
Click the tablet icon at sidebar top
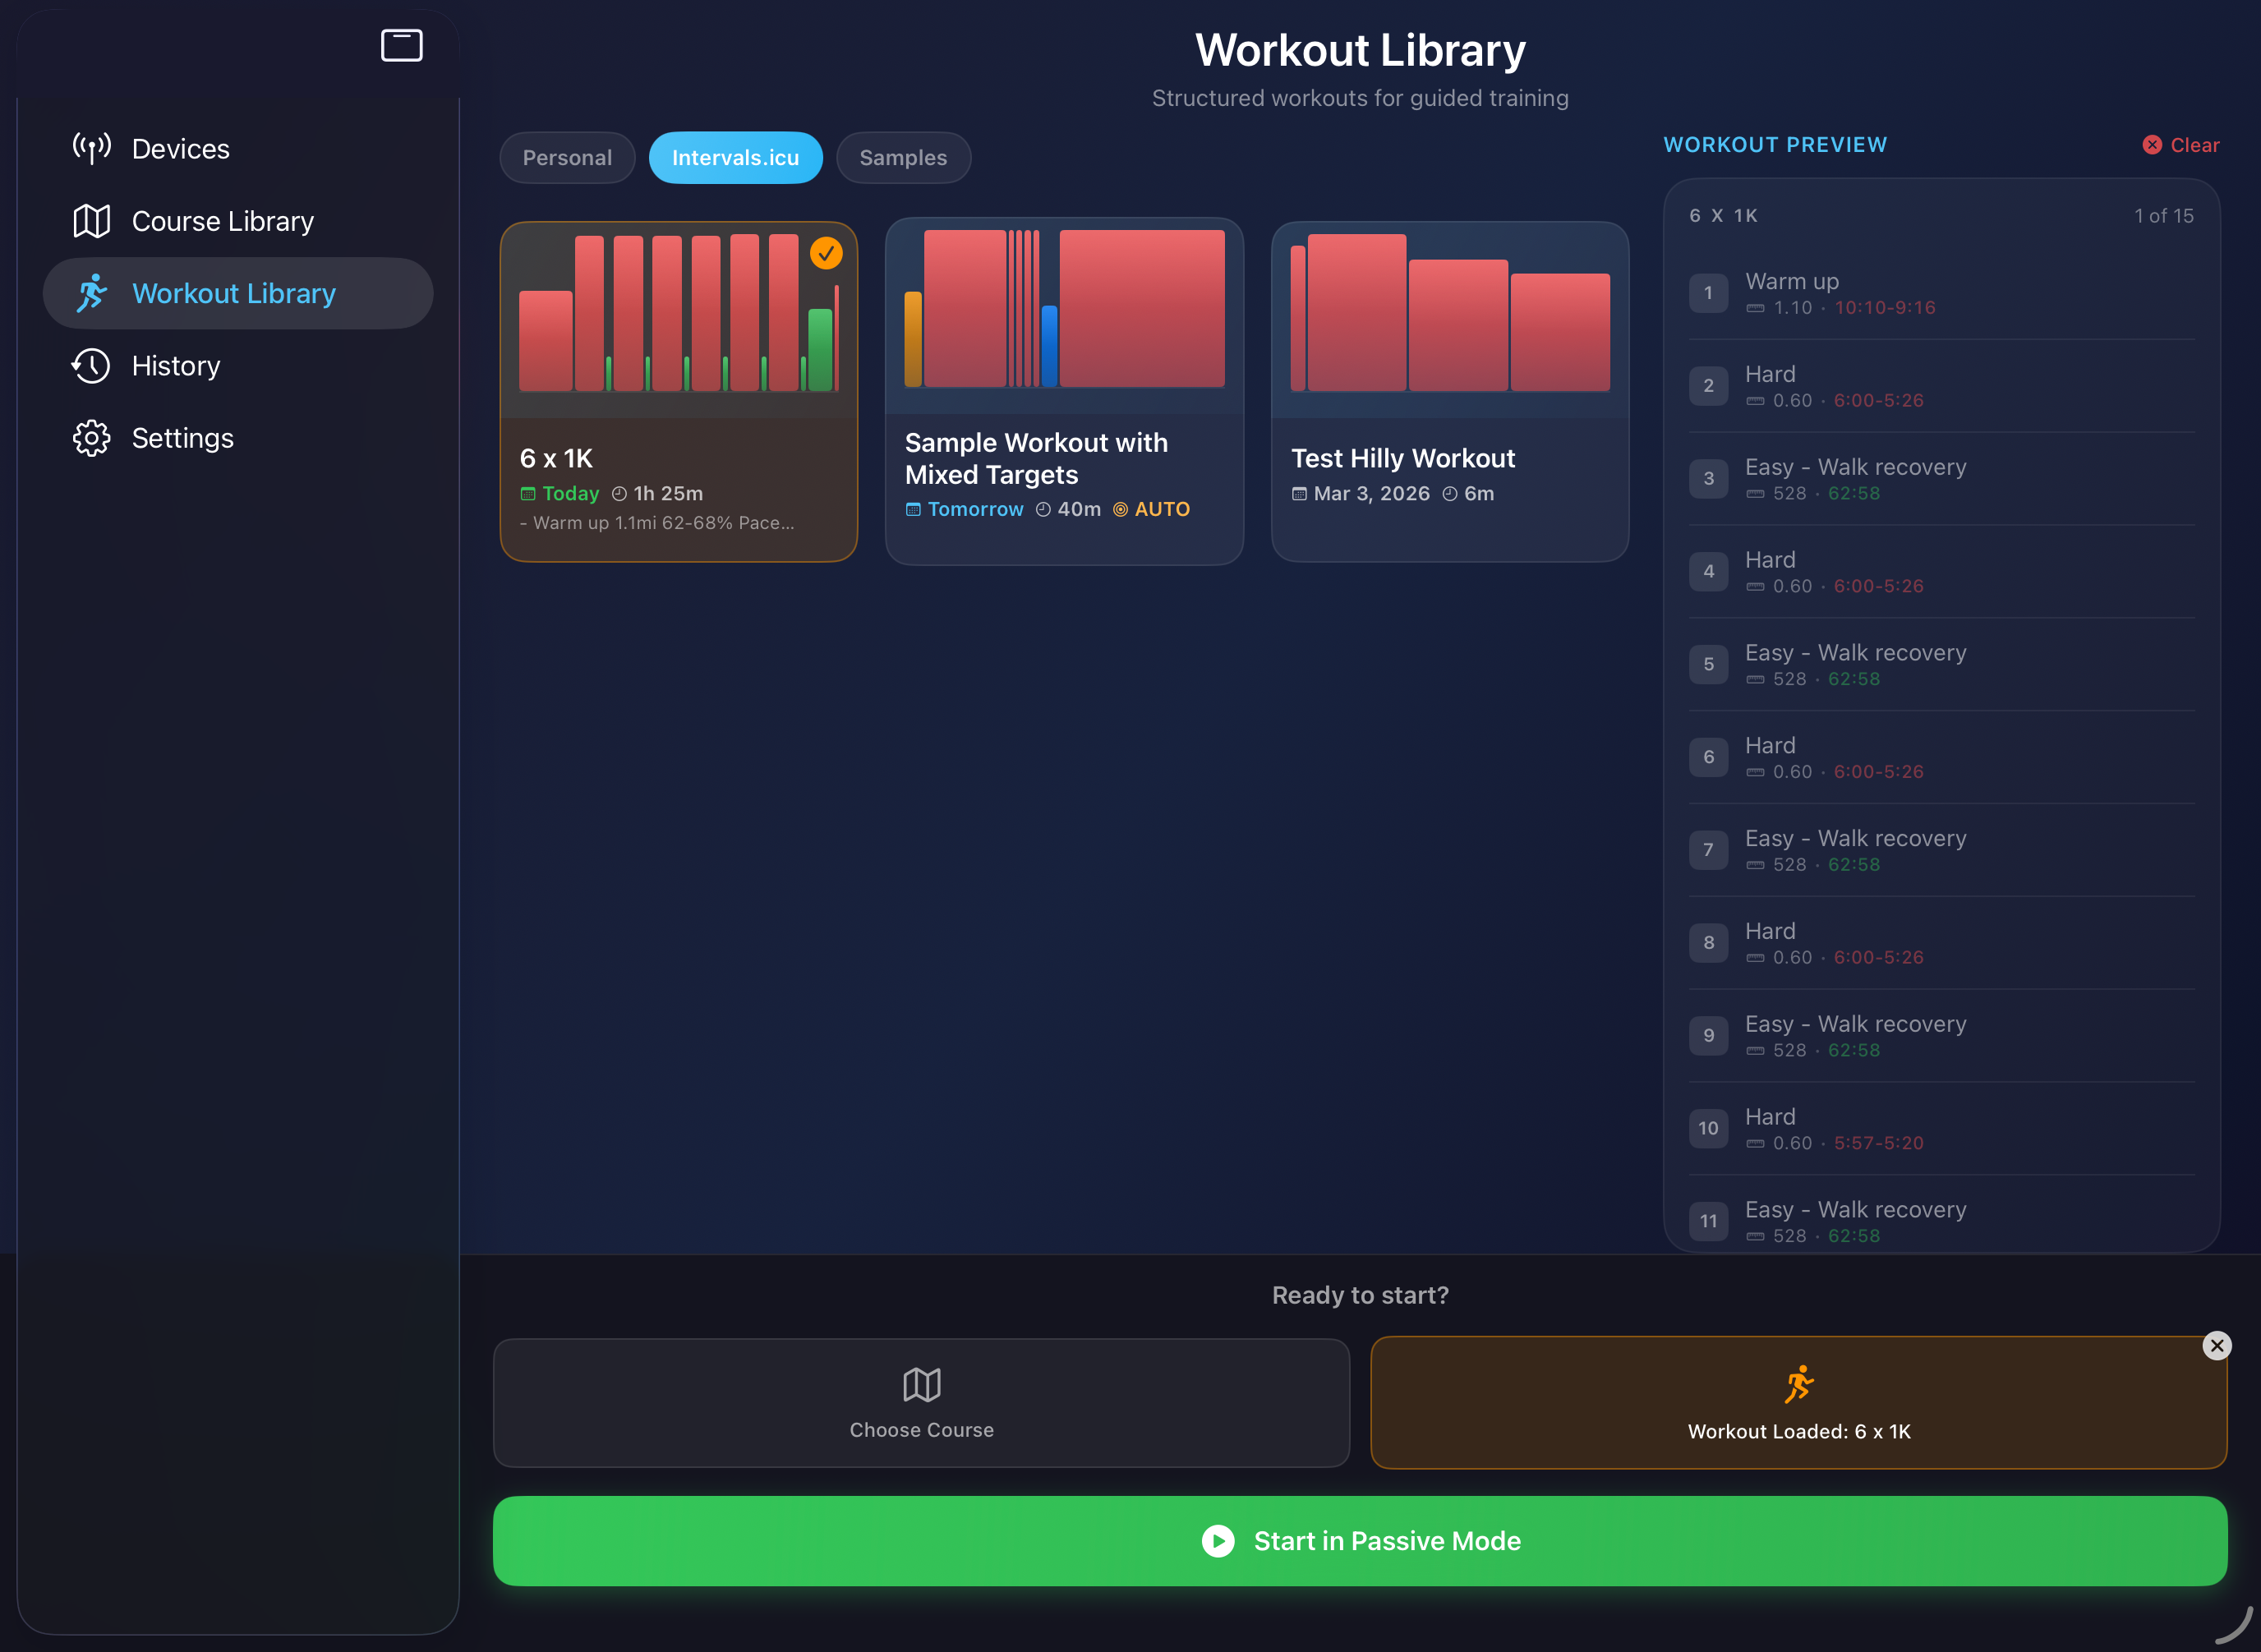click(401, 45)
